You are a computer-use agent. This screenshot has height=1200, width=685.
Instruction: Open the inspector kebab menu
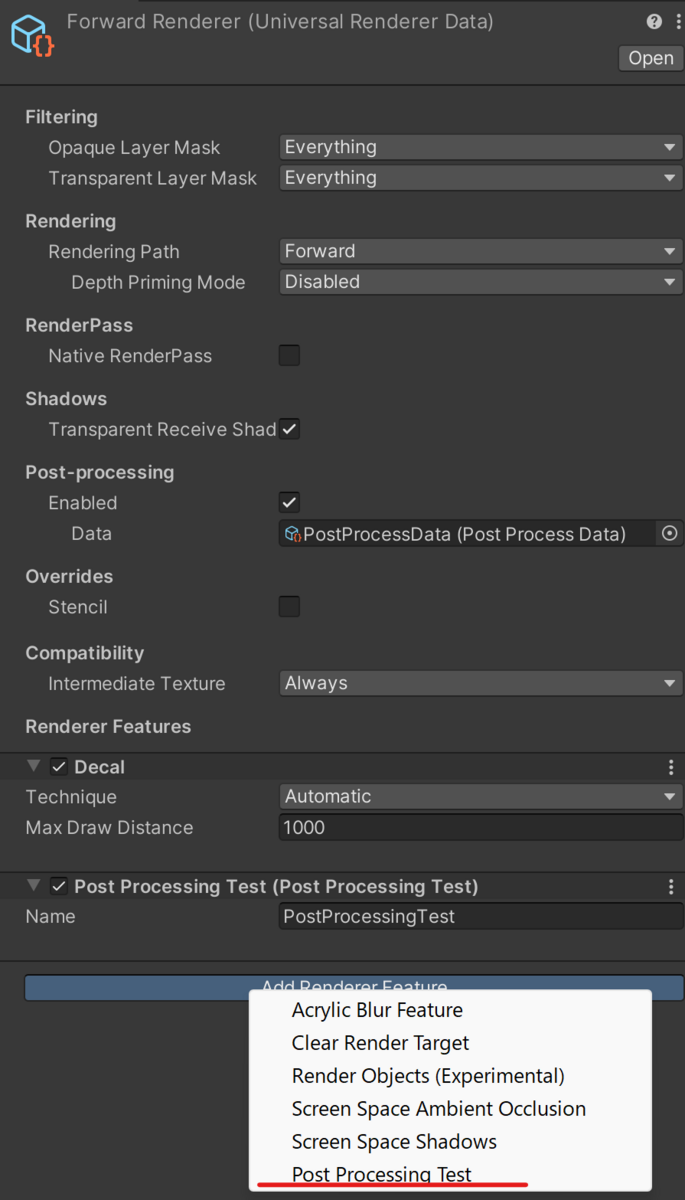678,21
